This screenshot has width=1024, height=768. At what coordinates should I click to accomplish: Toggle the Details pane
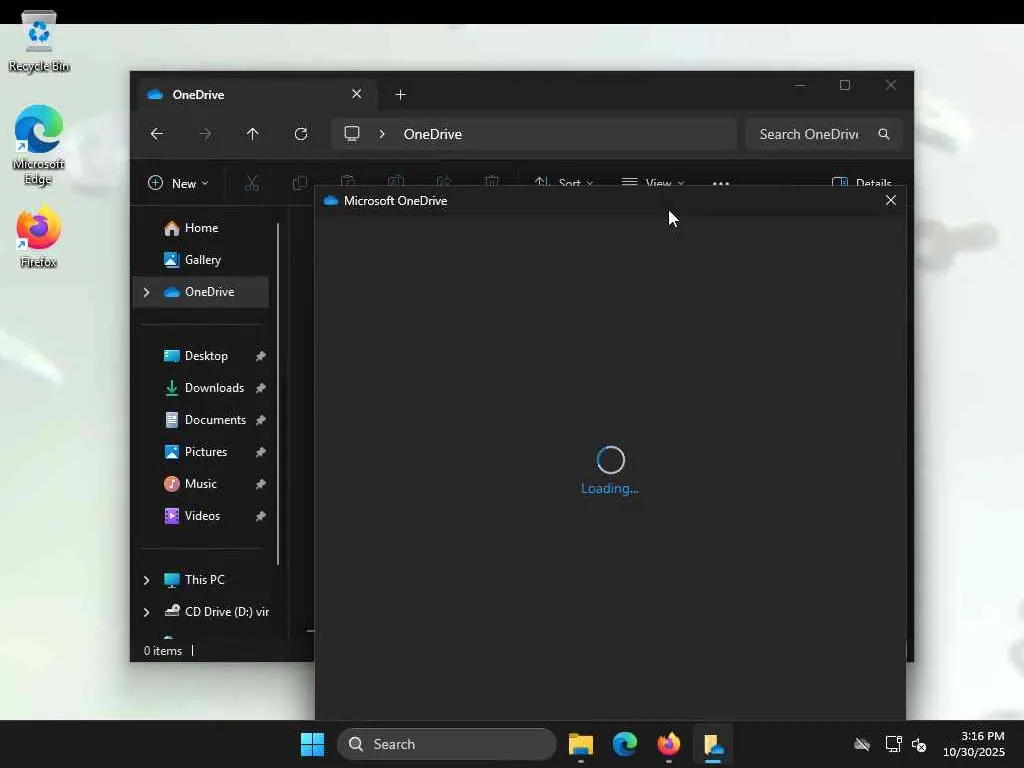(x=861, y=183)
